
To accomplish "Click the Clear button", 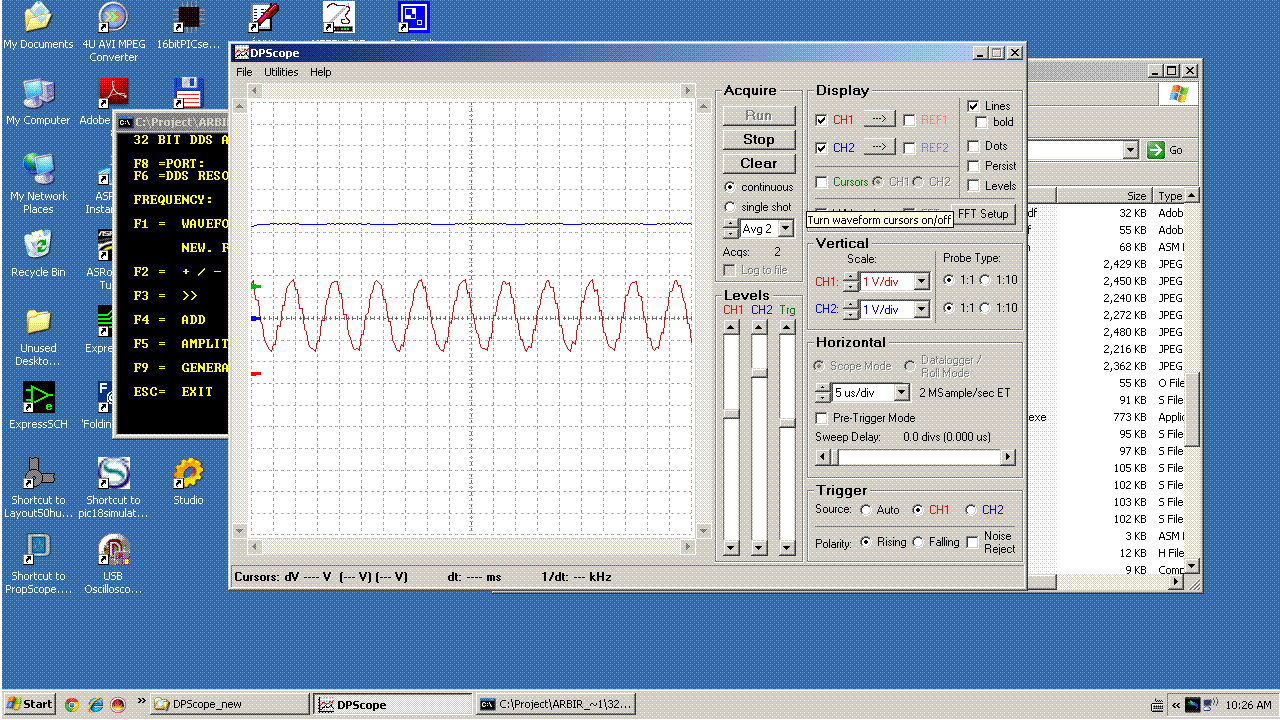I will click(x=759, y=163).
